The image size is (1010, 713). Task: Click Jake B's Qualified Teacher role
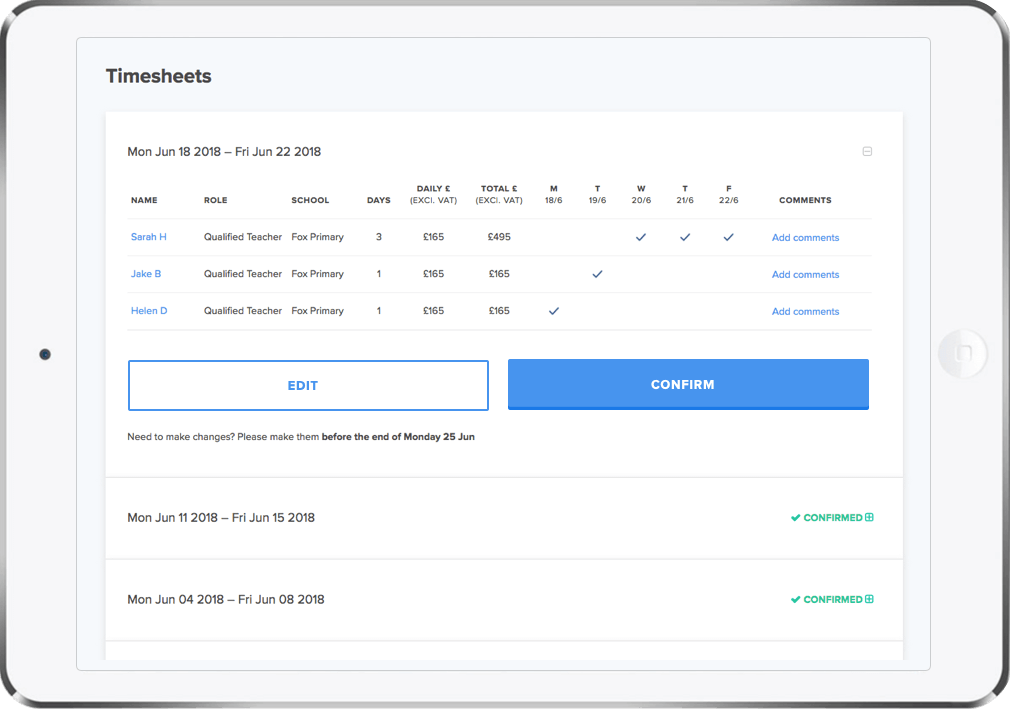pos(243,274)
